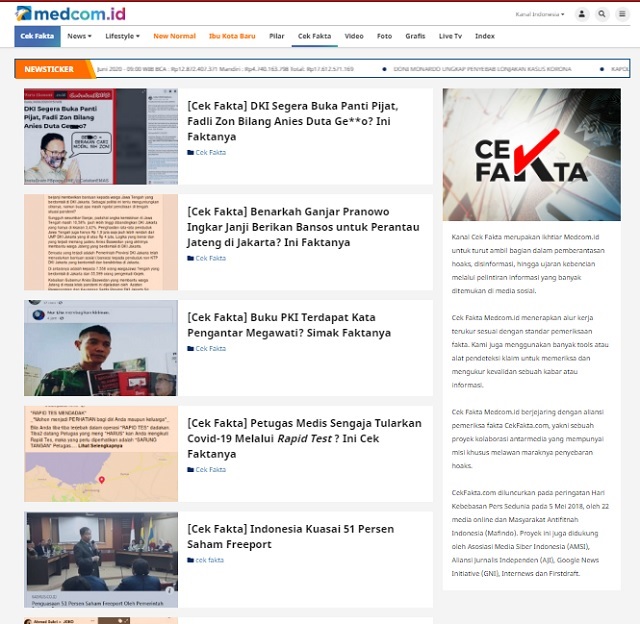Click folder icon under Buku PKI article

pyautogui.click(x=190, y=349)
